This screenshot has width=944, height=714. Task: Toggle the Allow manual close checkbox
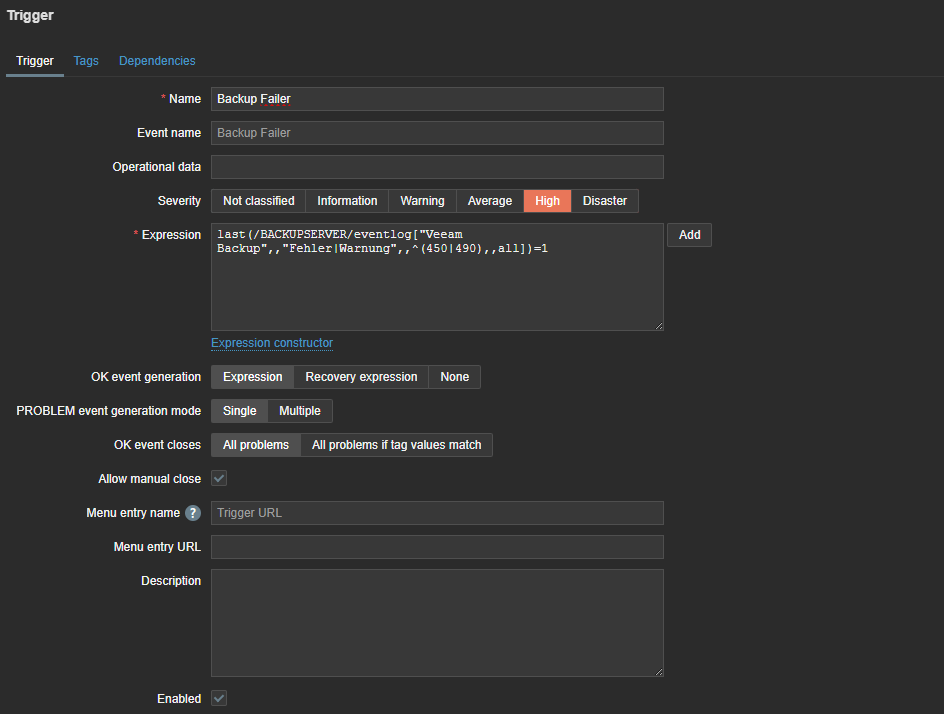(219, 479)
